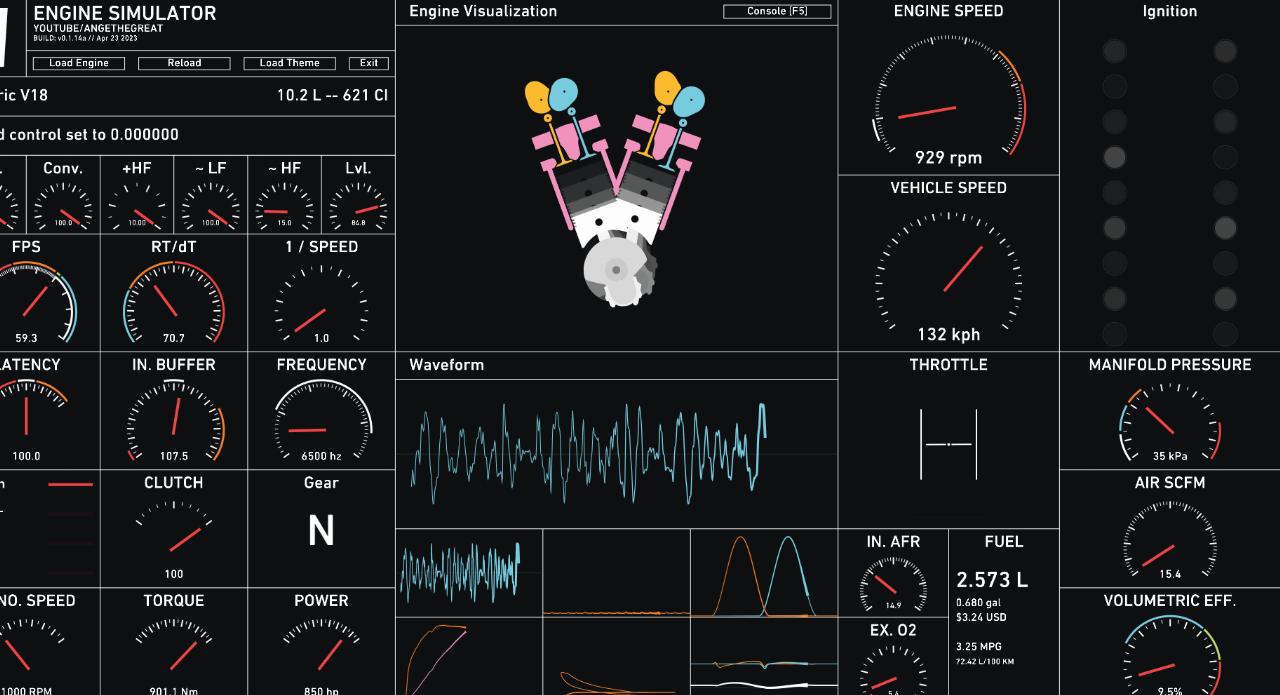Open the Load Theme option
Screen dimensions: 1280x695
(289, 63)
